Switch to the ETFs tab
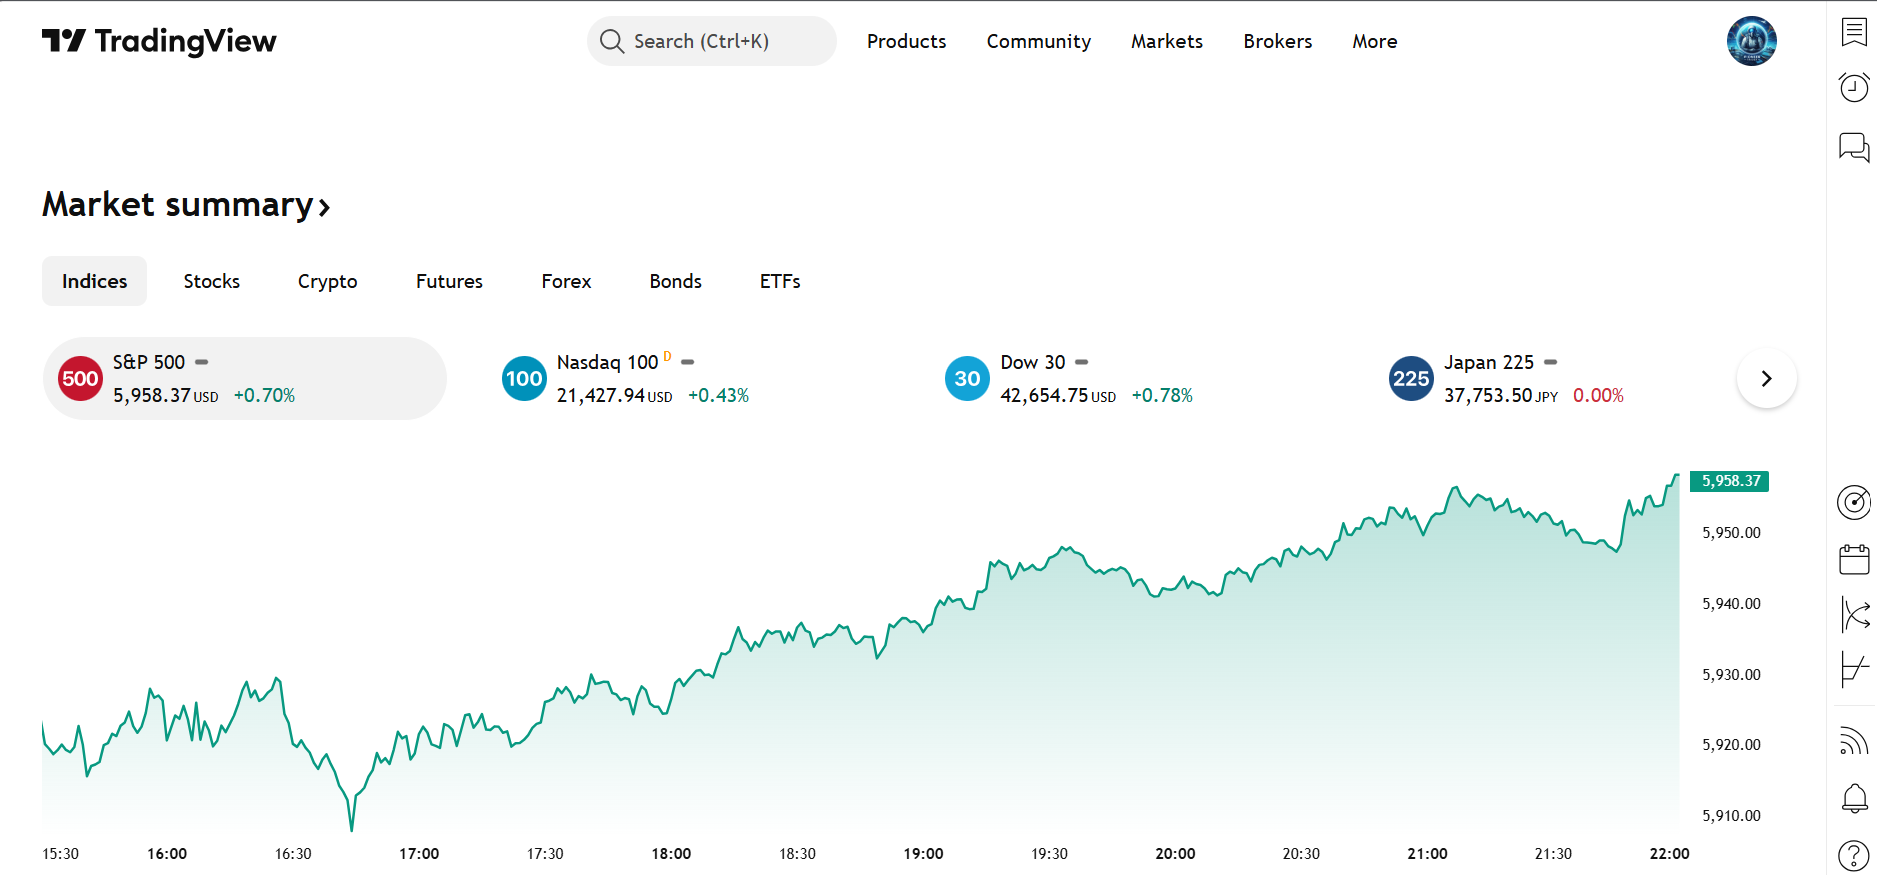 point(780,281)
